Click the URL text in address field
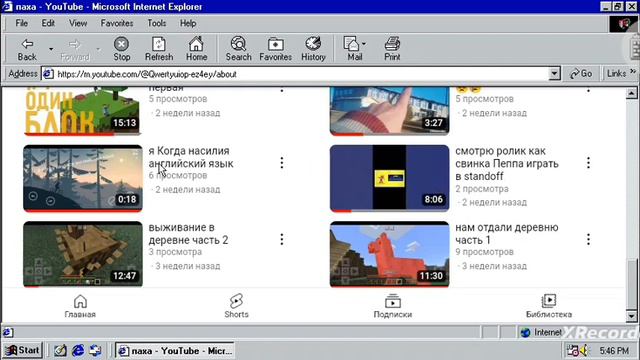 click(x=147, y=74)
